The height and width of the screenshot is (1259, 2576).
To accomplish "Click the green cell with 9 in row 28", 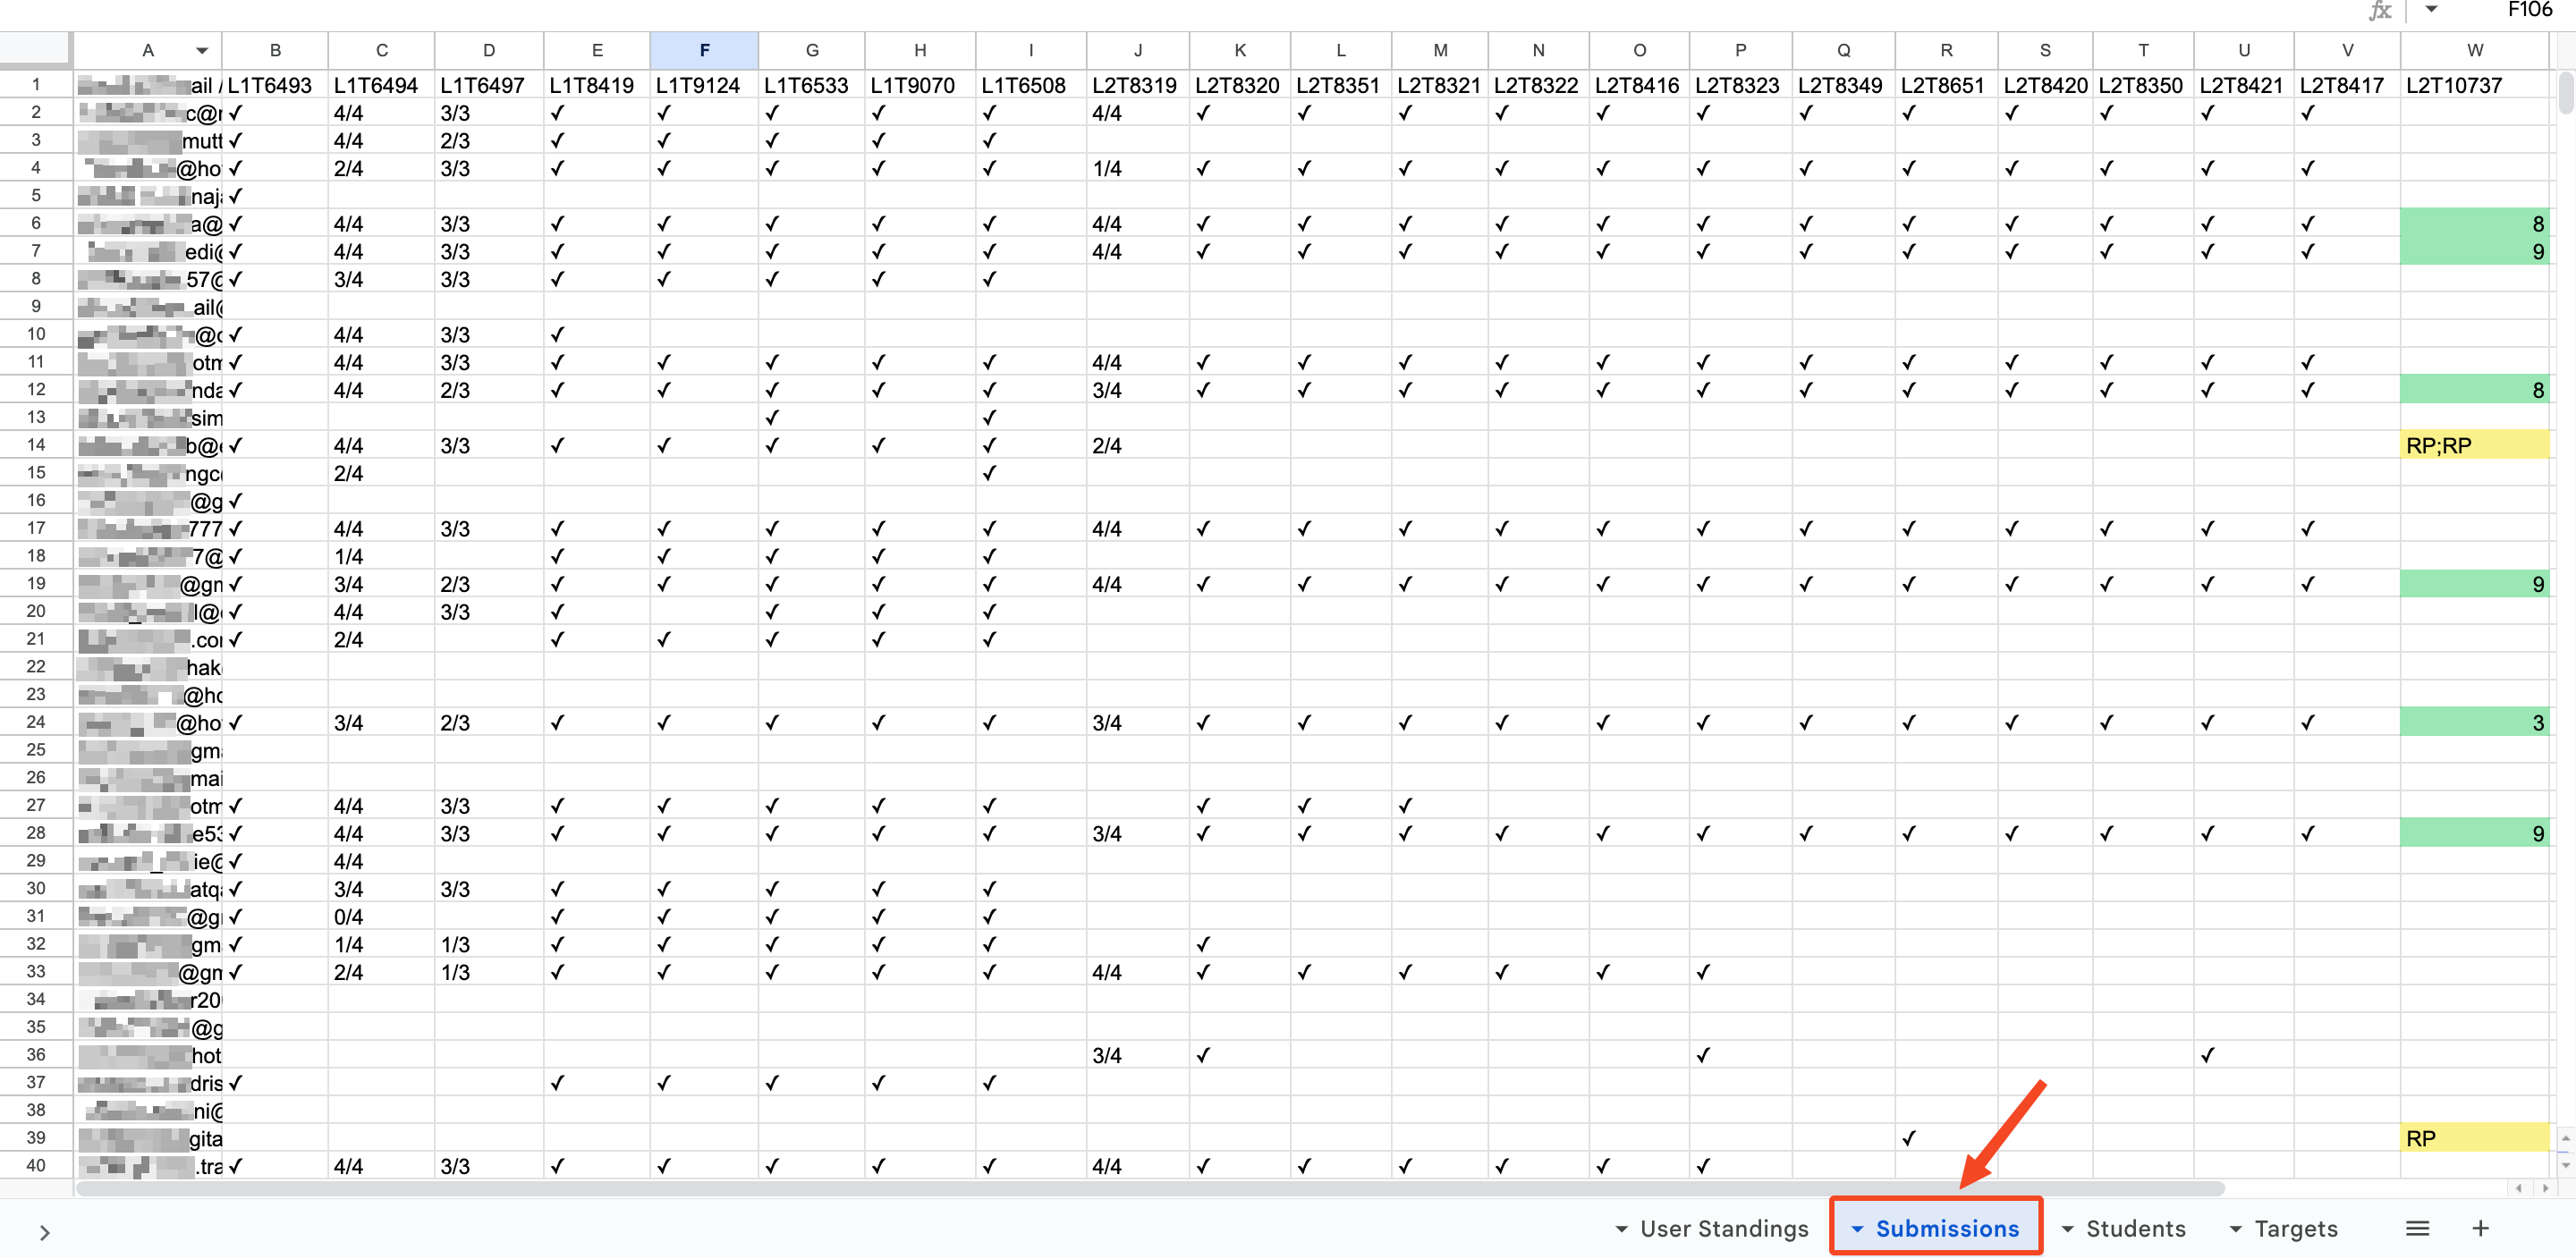I will 2474,833.
